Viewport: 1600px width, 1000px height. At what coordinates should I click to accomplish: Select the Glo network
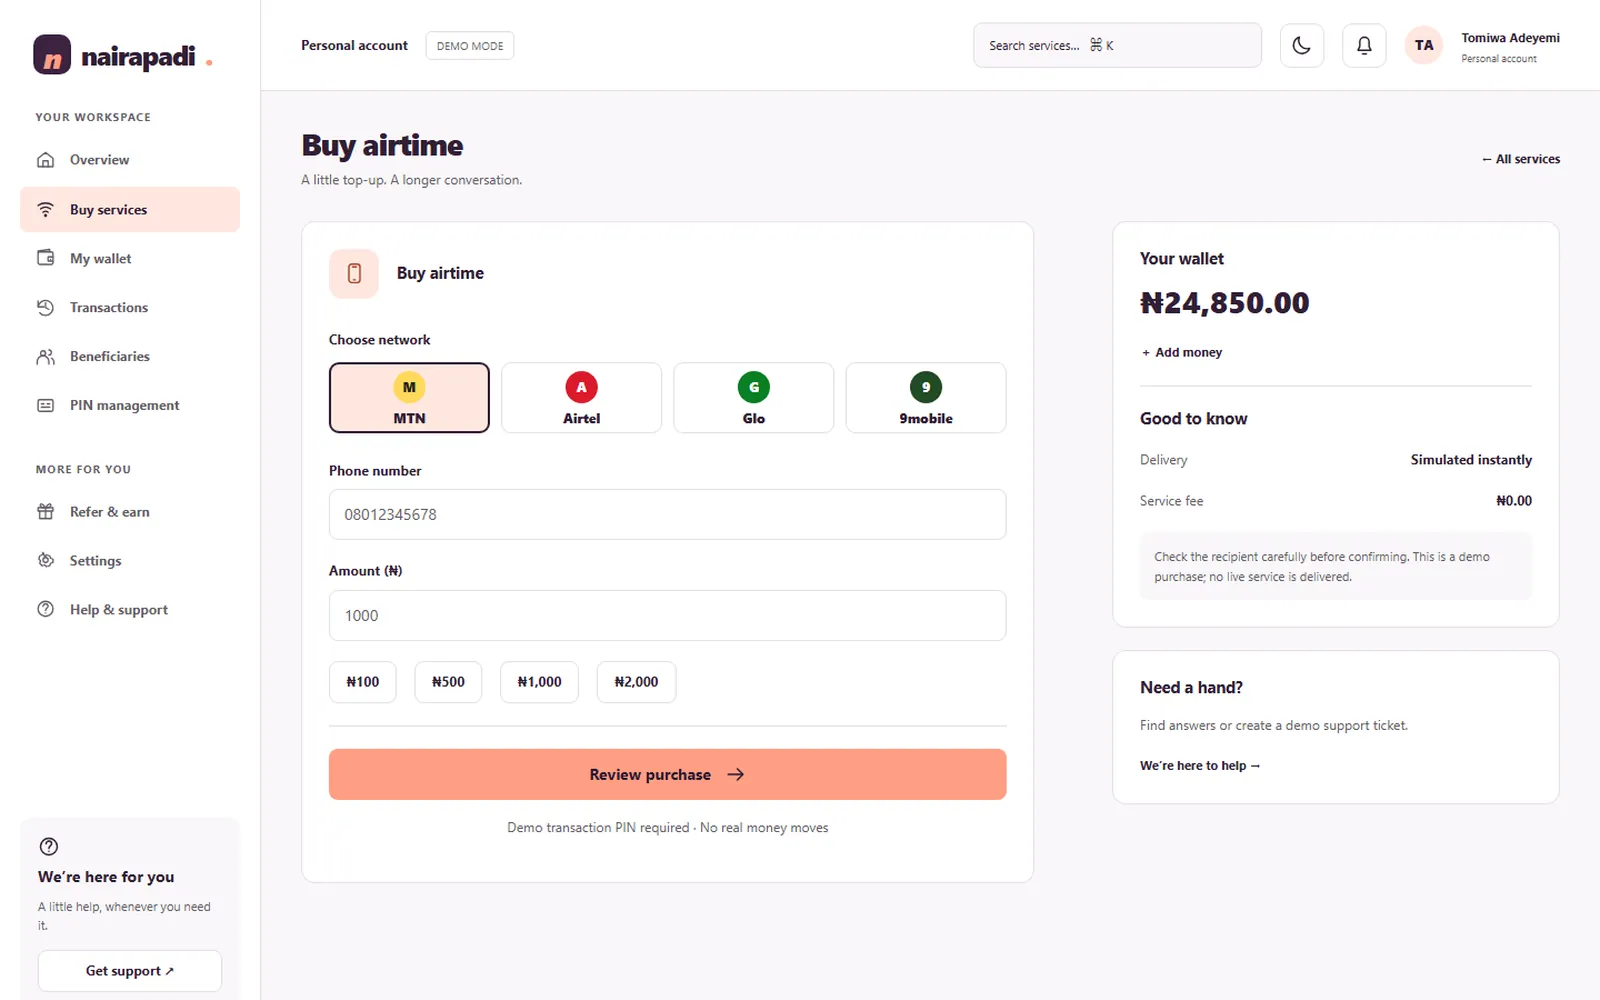pos(753,398)
